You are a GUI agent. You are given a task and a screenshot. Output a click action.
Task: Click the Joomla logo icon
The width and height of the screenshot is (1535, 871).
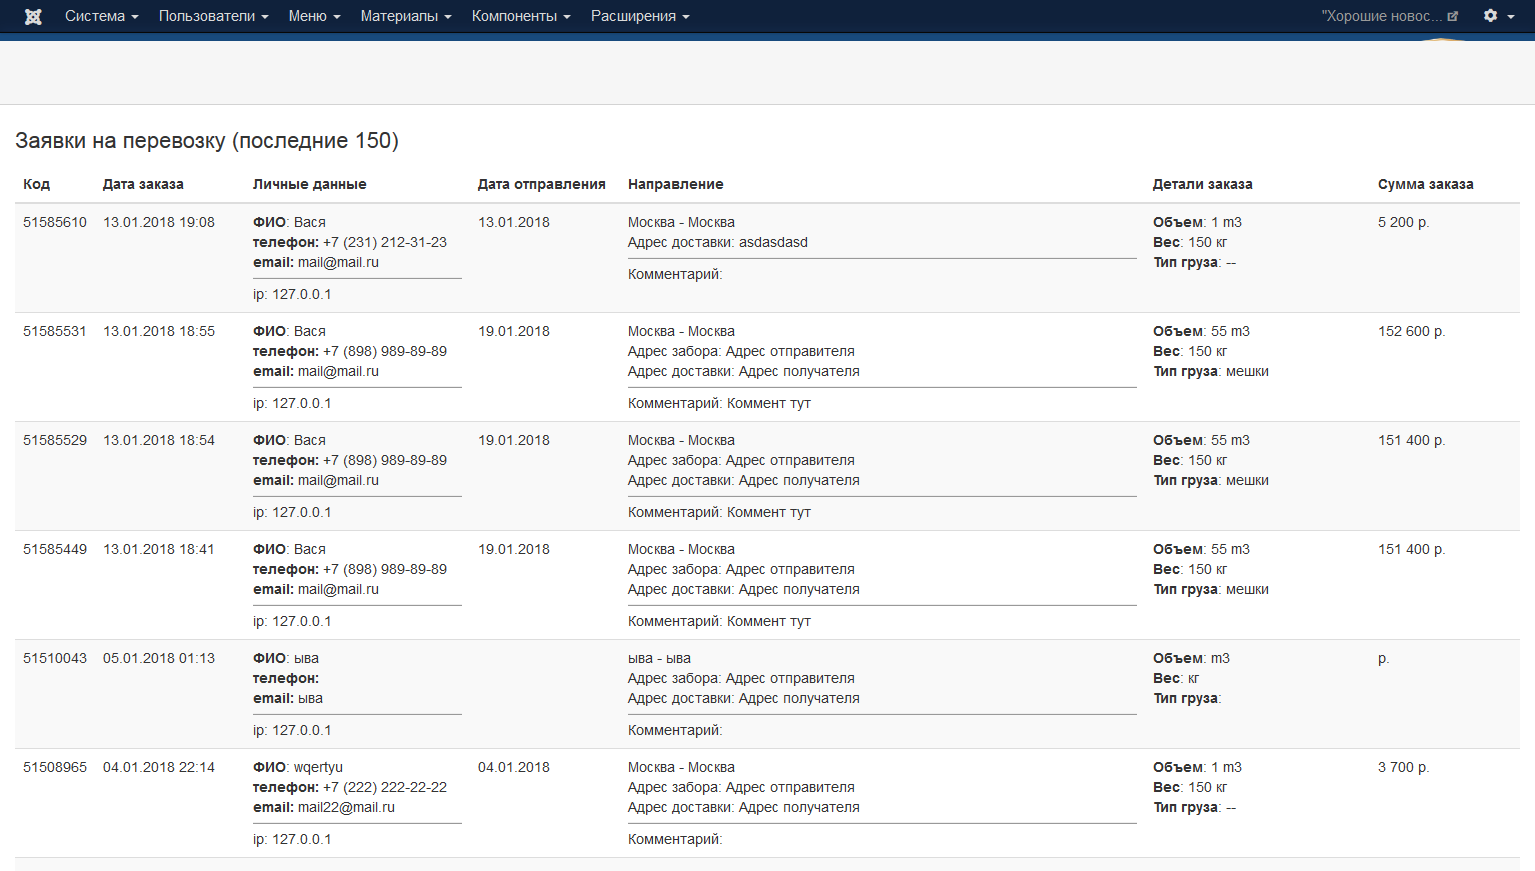coord(33,16)
